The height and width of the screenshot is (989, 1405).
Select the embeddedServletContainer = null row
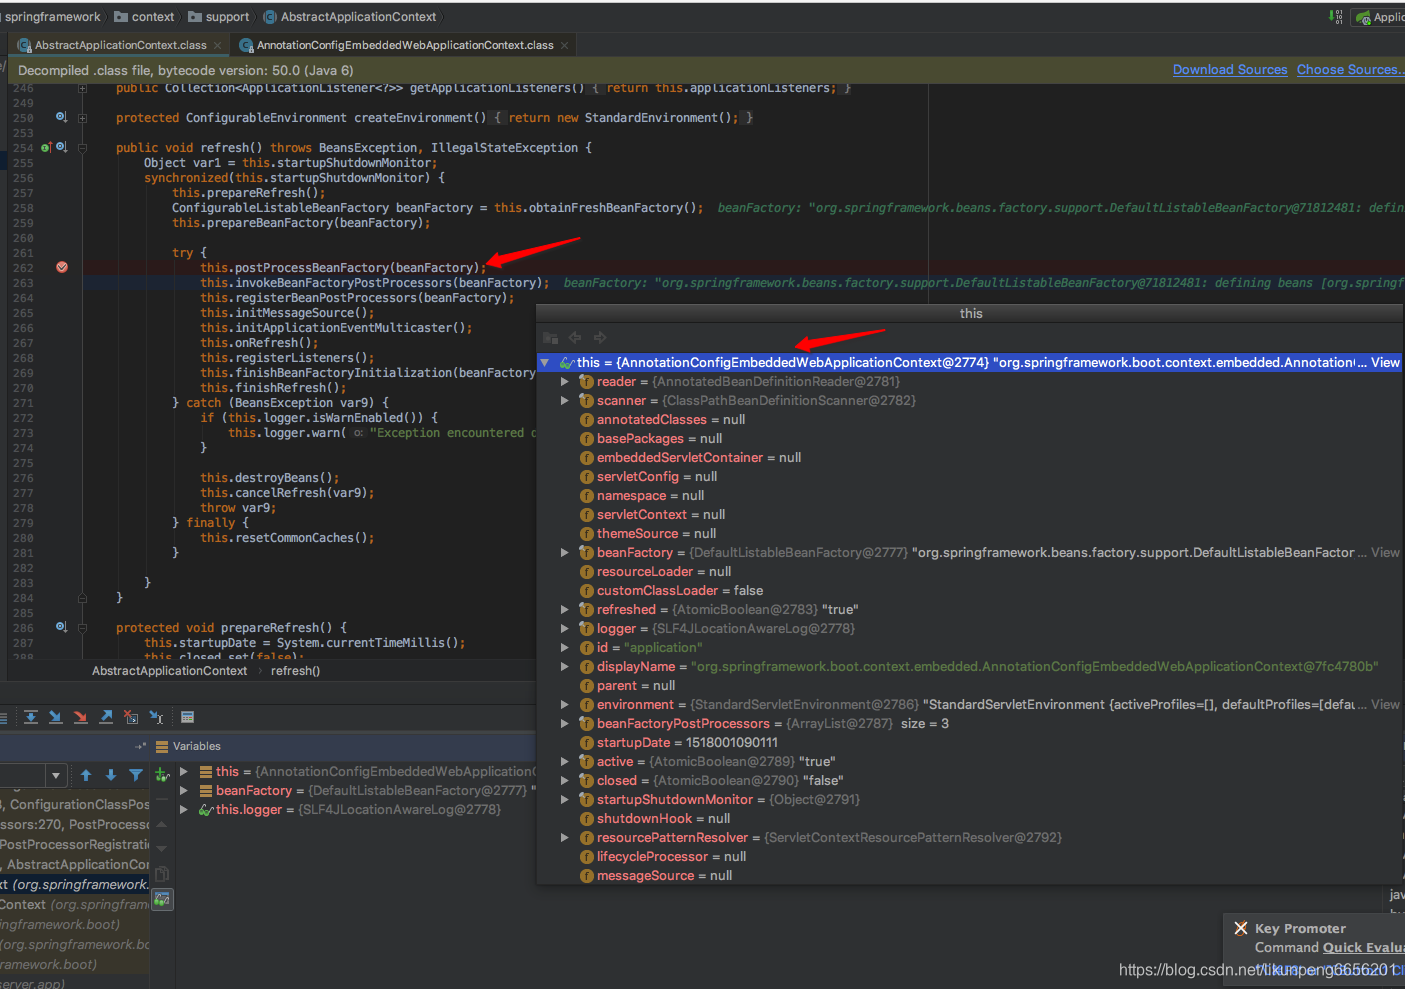tap(969, 457)
